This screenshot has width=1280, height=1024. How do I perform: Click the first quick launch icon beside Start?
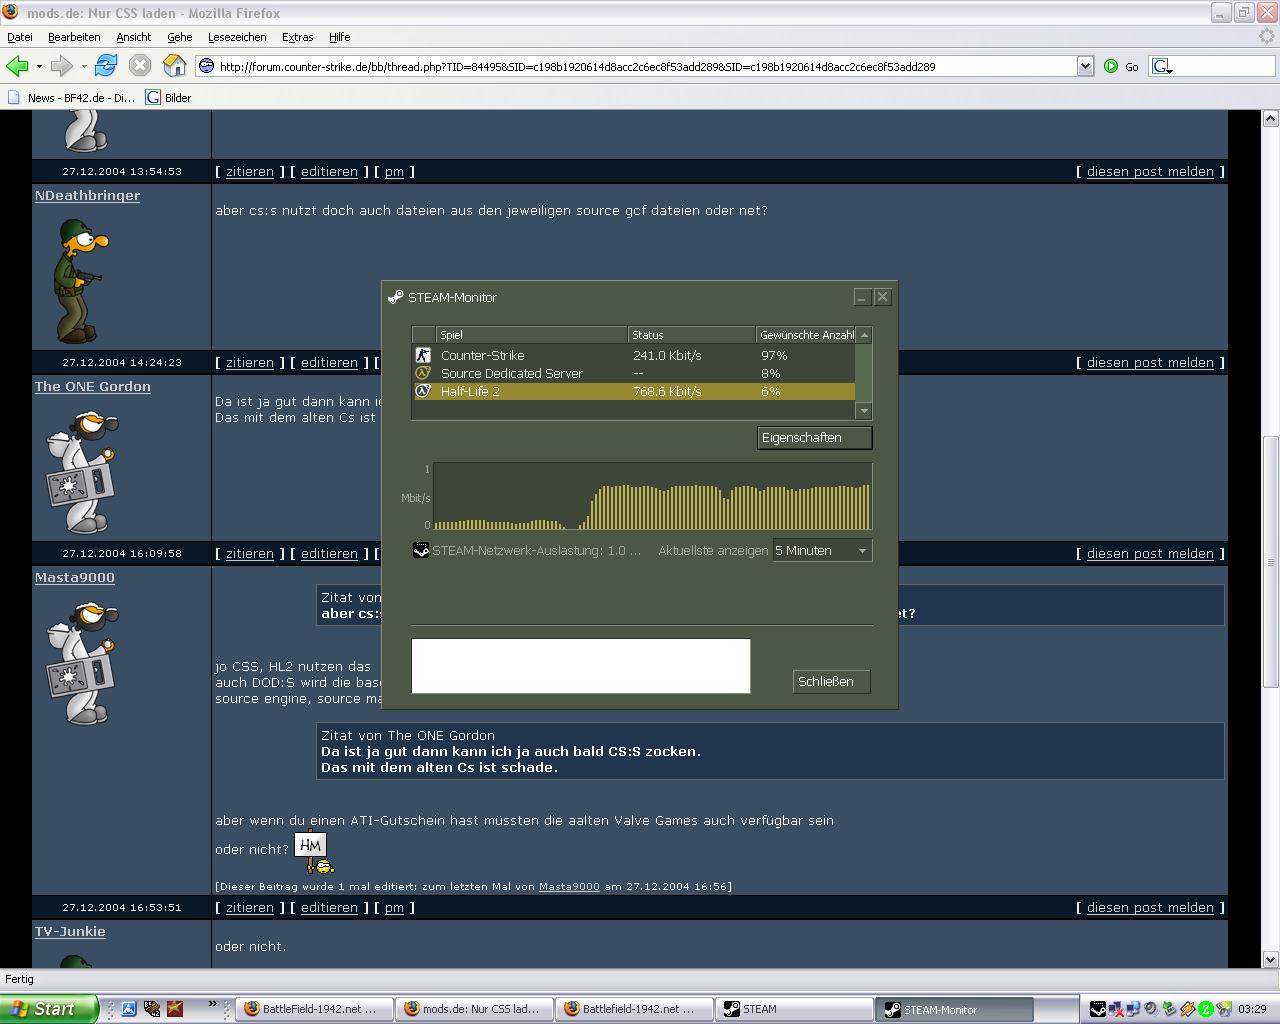tap(129, 1009)
